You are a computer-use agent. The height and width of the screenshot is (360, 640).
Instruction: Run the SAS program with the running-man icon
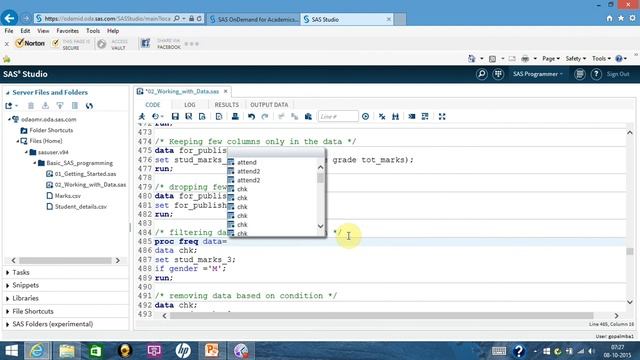pos(142,117)
